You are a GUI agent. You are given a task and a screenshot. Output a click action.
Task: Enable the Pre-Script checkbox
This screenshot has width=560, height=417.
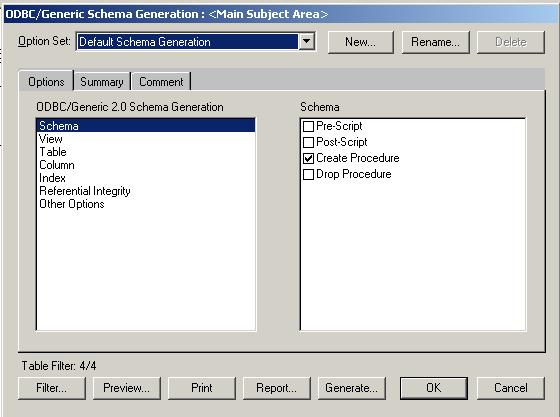[x=308, y=126]
